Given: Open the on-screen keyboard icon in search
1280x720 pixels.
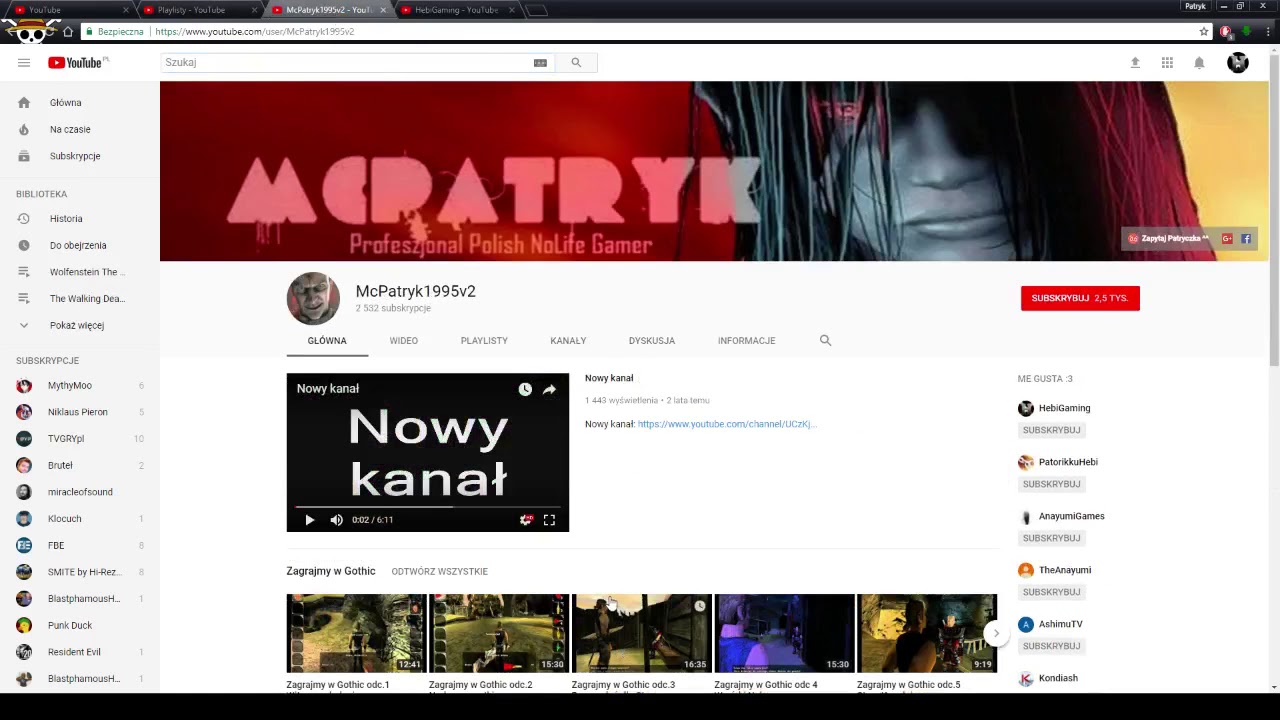Looking at the screenshot, I should pyautogui.click(x=540, y=63).
